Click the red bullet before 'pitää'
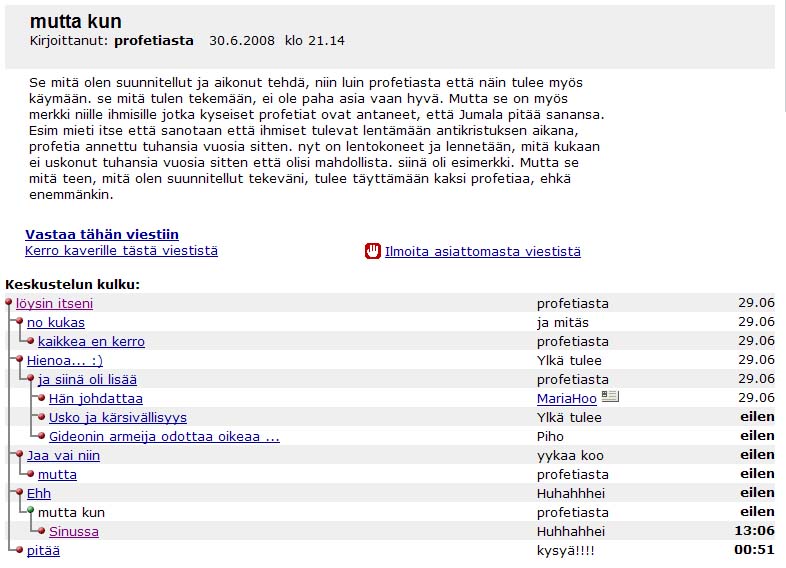 [20, 550]
